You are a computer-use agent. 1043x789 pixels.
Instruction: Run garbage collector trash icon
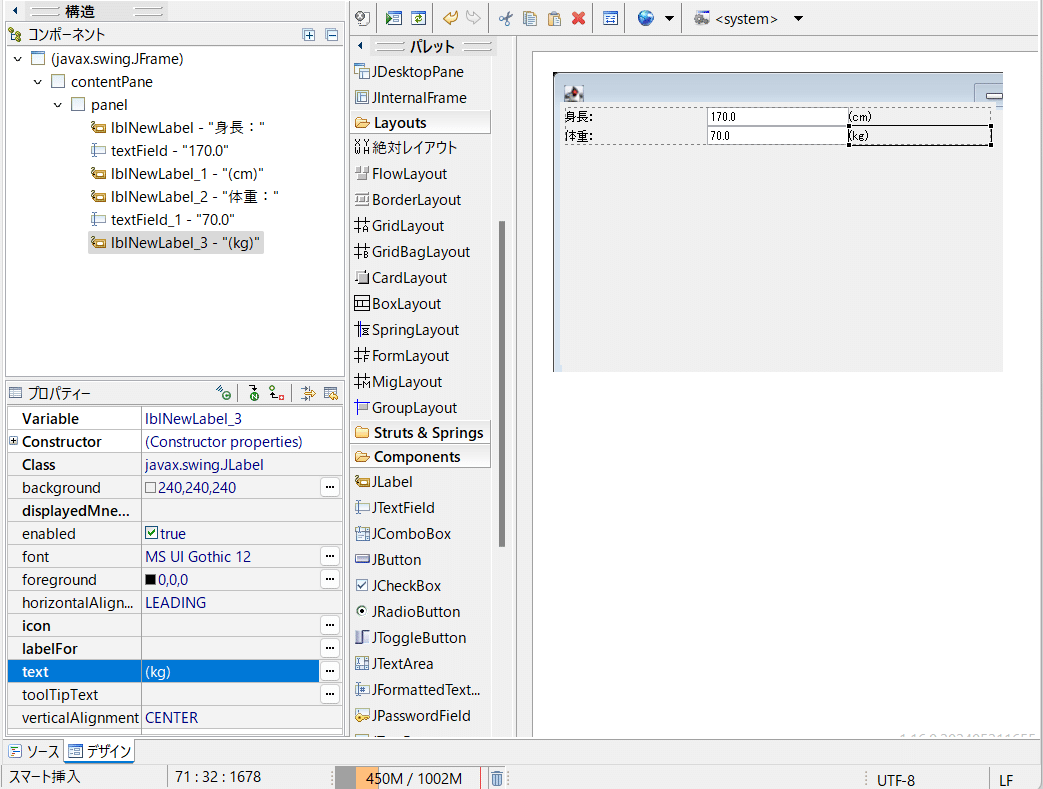[497, 778]
